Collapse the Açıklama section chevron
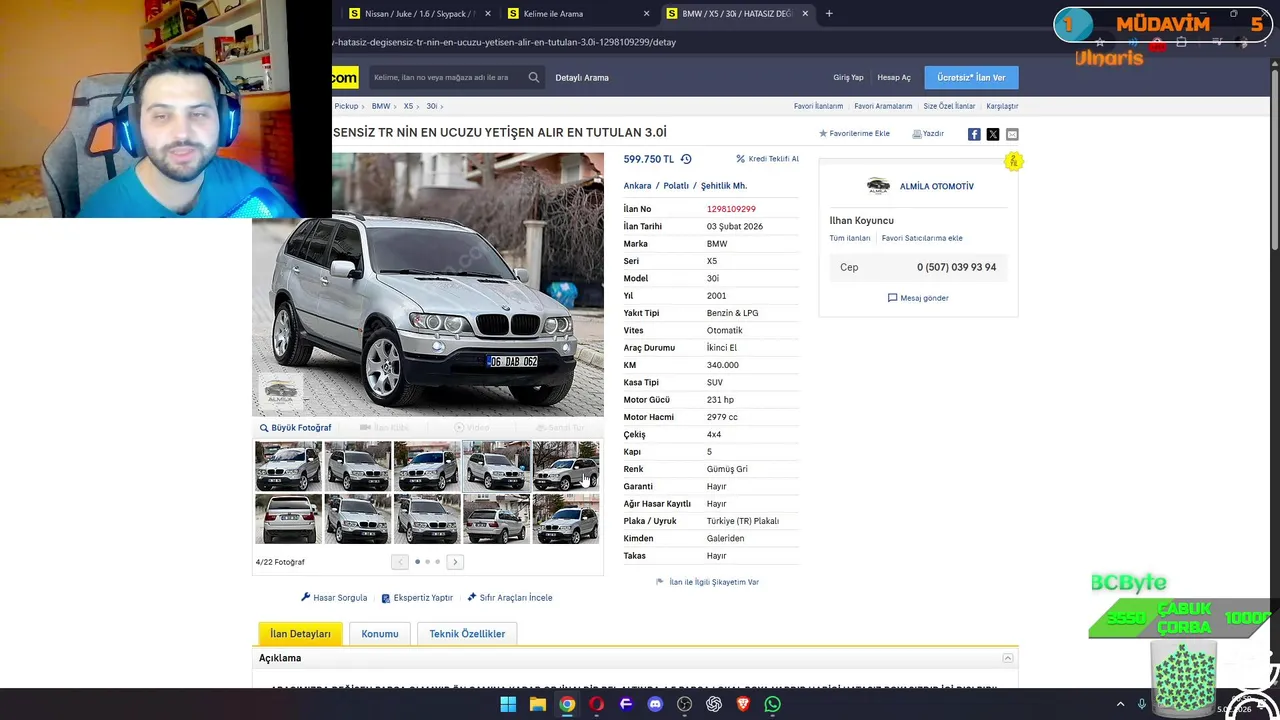 point(1008,658)
